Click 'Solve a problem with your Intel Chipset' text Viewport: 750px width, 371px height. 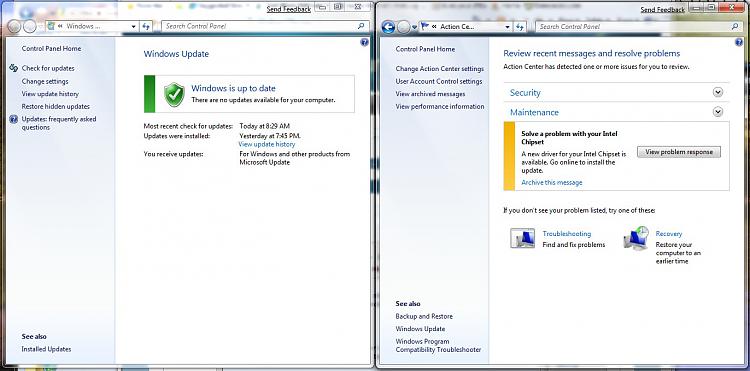[x=569, y=138]
